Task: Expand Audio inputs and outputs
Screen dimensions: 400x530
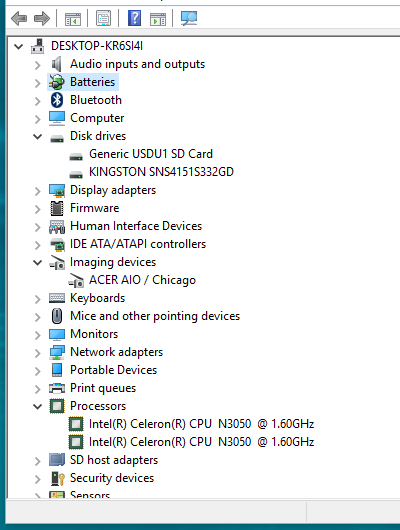Action: click(x=38, y=65)
